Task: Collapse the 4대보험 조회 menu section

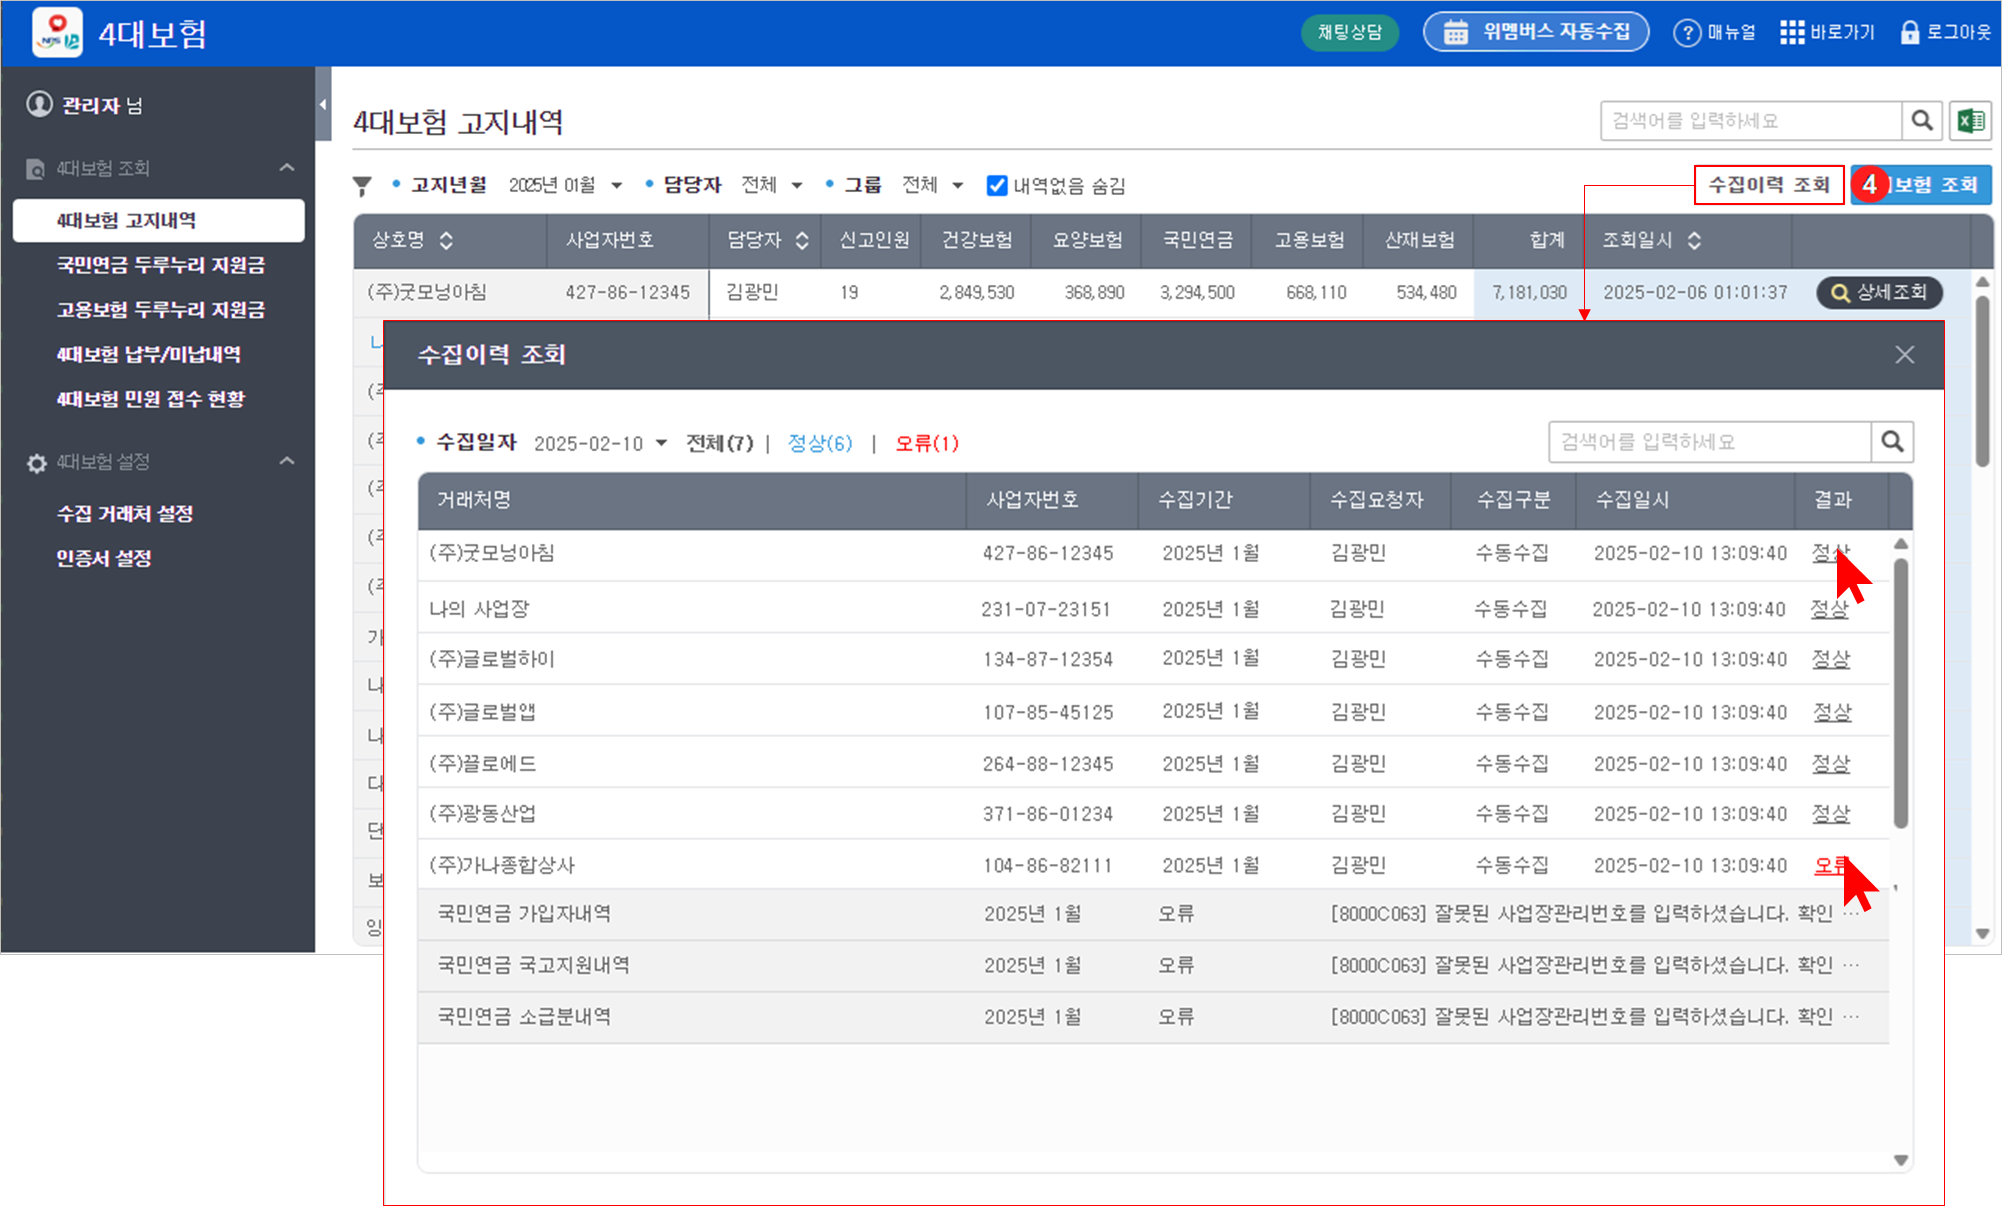Action: pyautogui.click(x=287, y=168)
